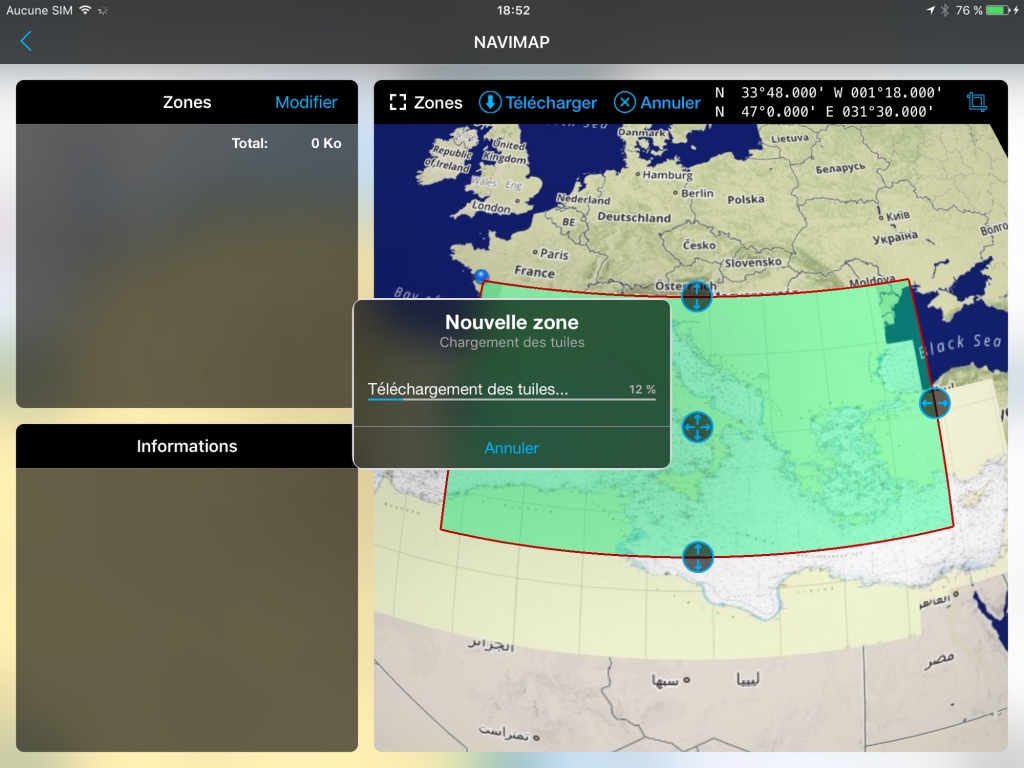This screenshot has width=1024, height=768.
Task: Tap the Zones label in map toolbar
Action: (x=438, y=103)
